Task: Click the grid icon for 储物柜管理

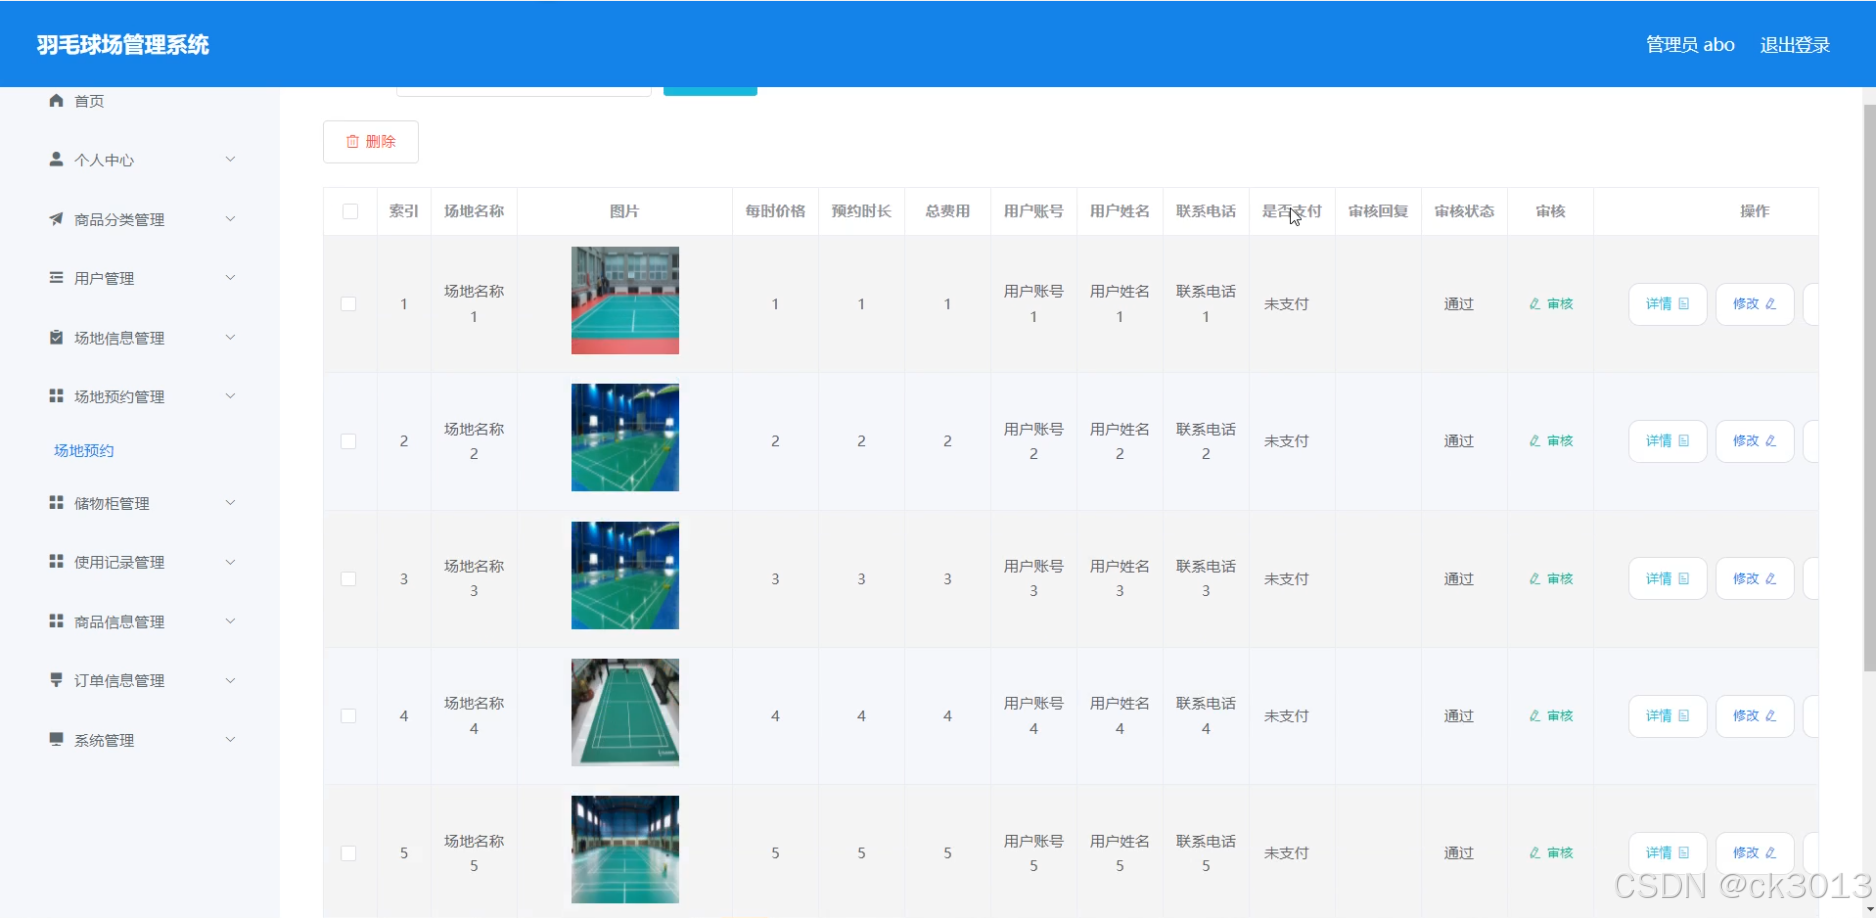Action: (x=56, y=502)
